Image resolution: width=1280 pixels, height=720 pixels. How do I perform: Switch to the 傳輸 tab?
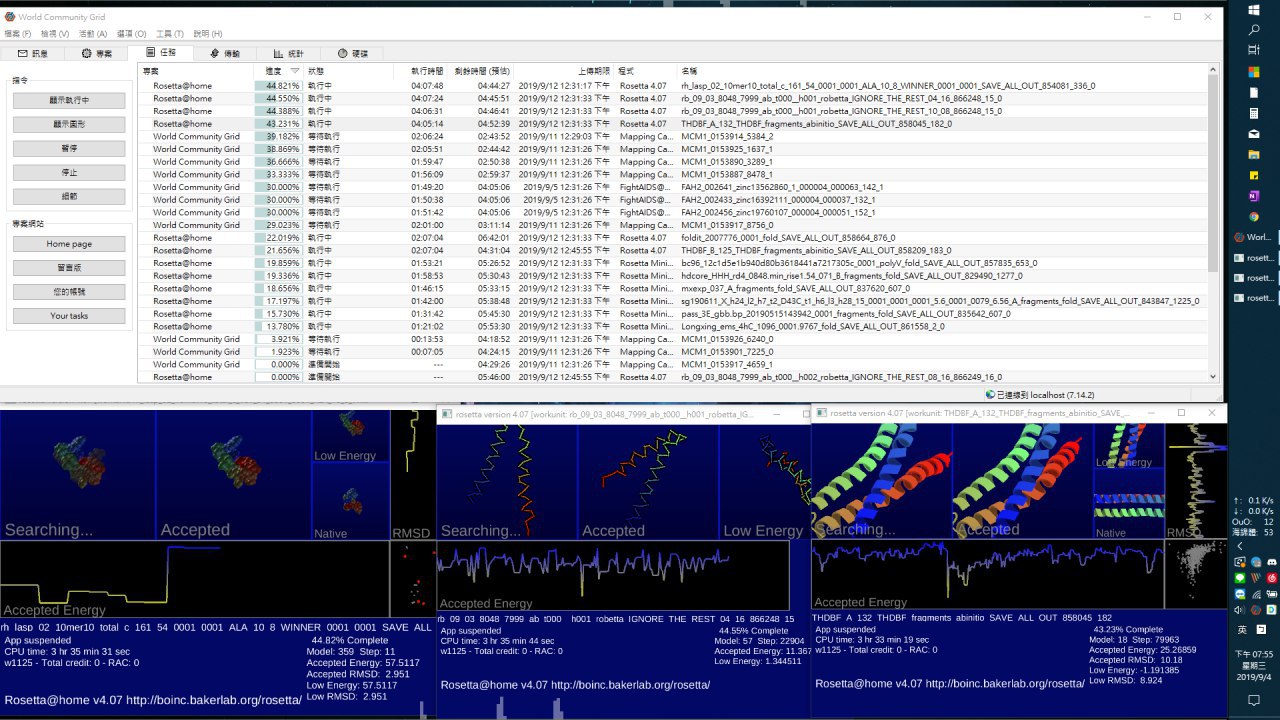click(225, 53)
